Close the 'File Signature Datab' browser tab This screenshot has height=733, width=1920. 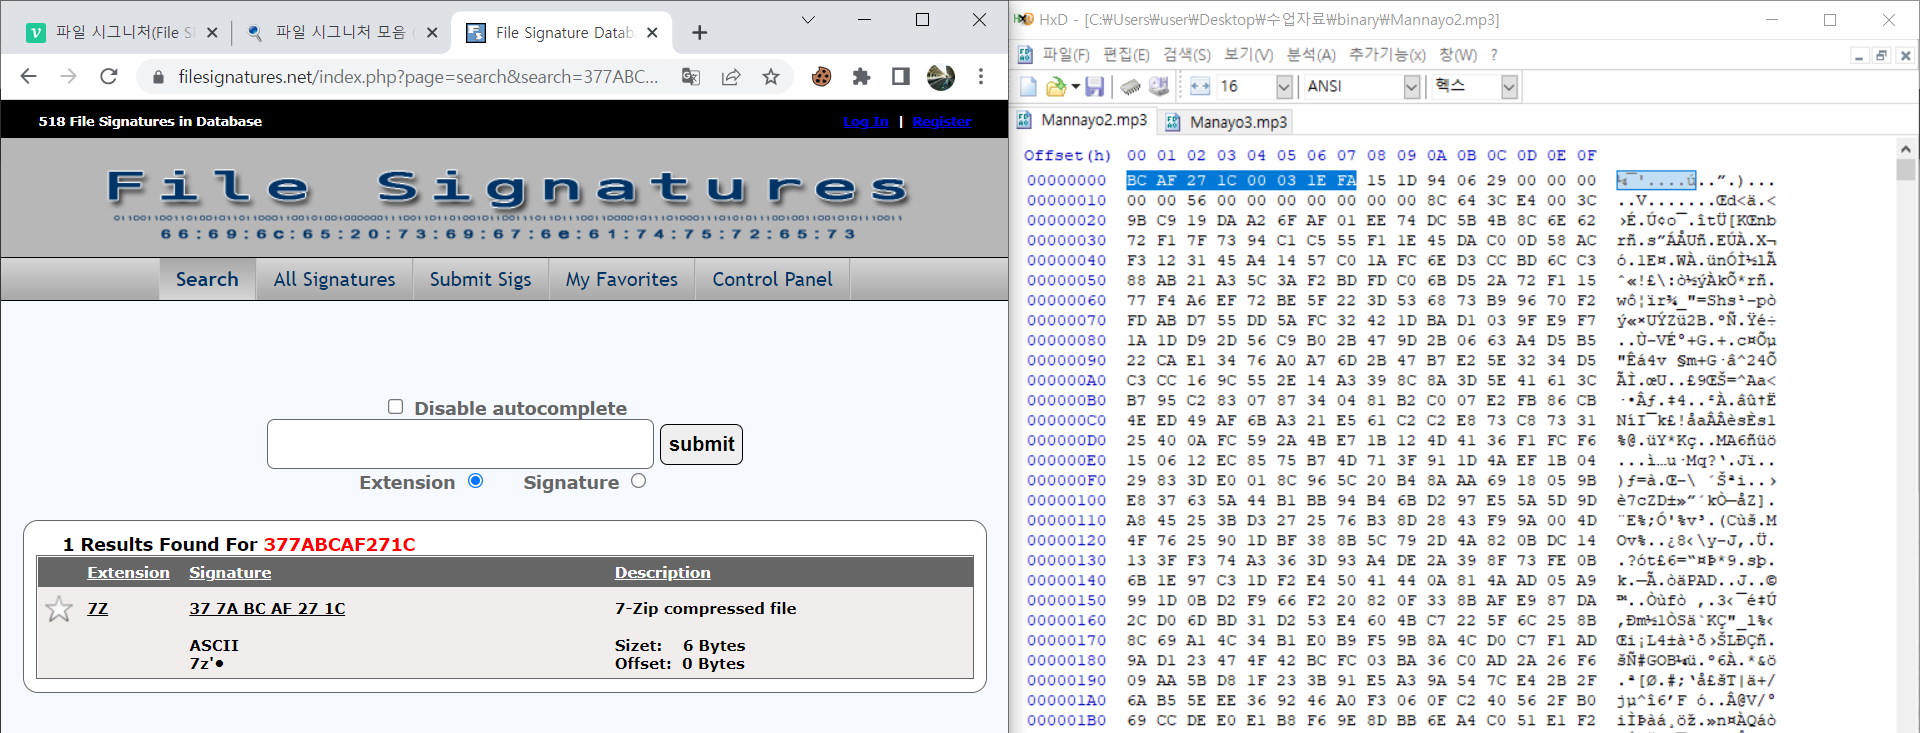click(652, 32)
